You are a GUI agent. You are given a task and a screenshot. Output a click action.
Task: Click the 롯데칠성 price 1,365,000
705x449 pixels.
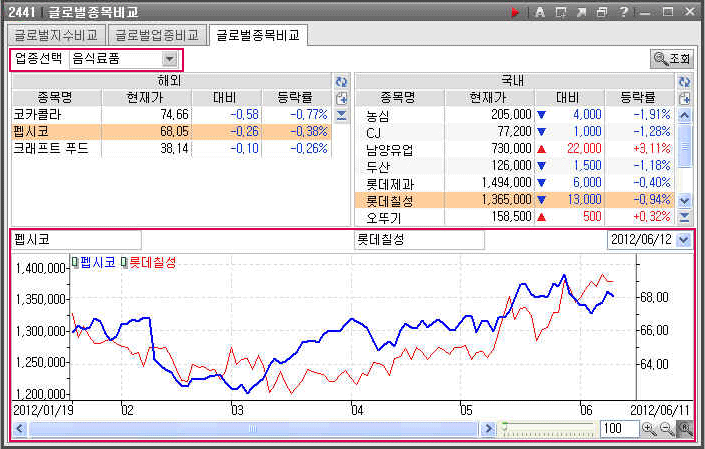(x=507, y=200)
